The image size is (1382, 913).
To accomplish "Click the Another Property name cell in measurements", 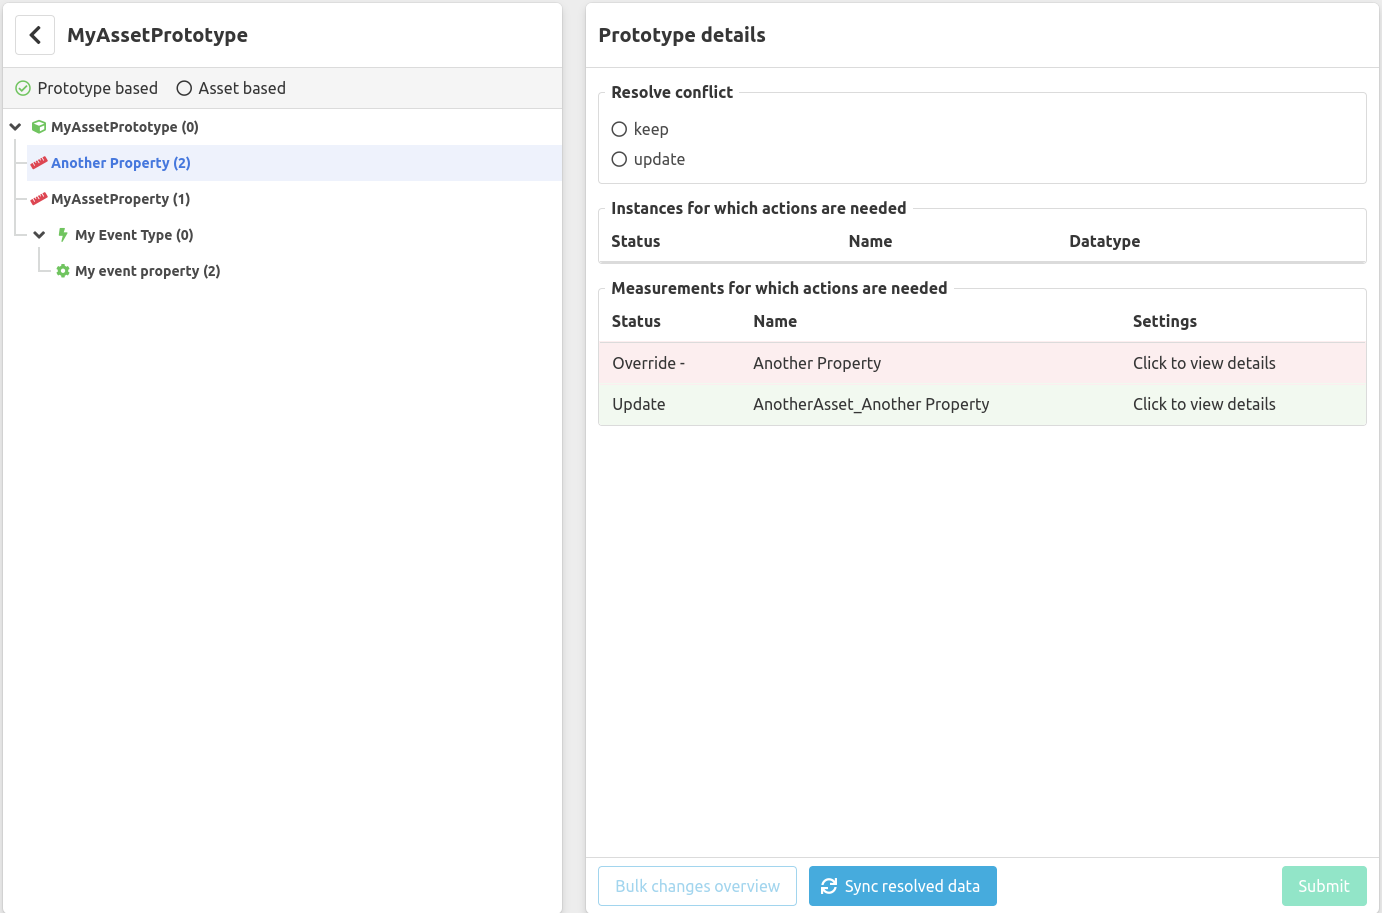I will 817,363.
